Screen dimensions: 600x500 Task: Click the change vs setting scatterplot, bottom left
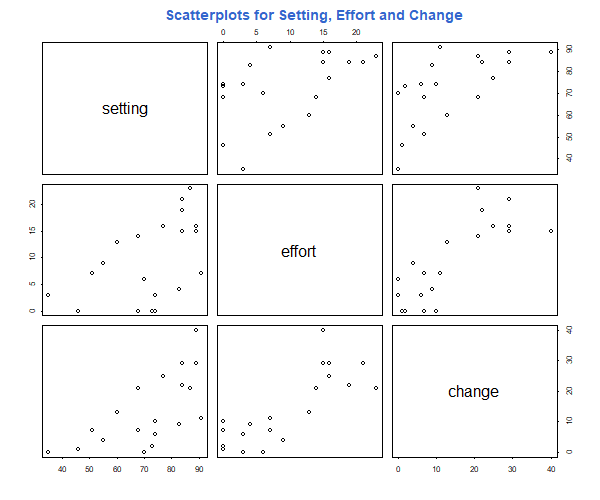click(125, 391)
